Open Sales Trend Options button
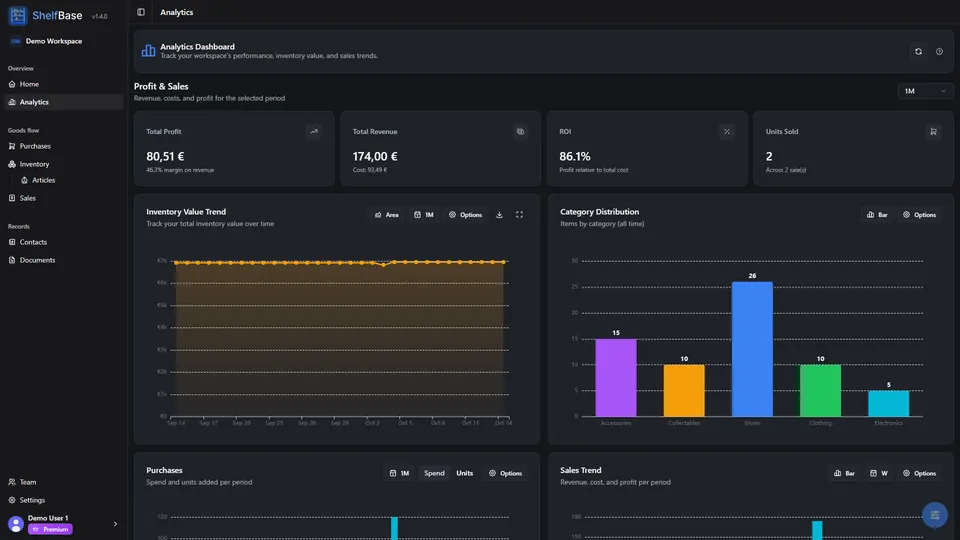This screenshot has height=540, width=960. pyautogui.click(x=919, y=473)
